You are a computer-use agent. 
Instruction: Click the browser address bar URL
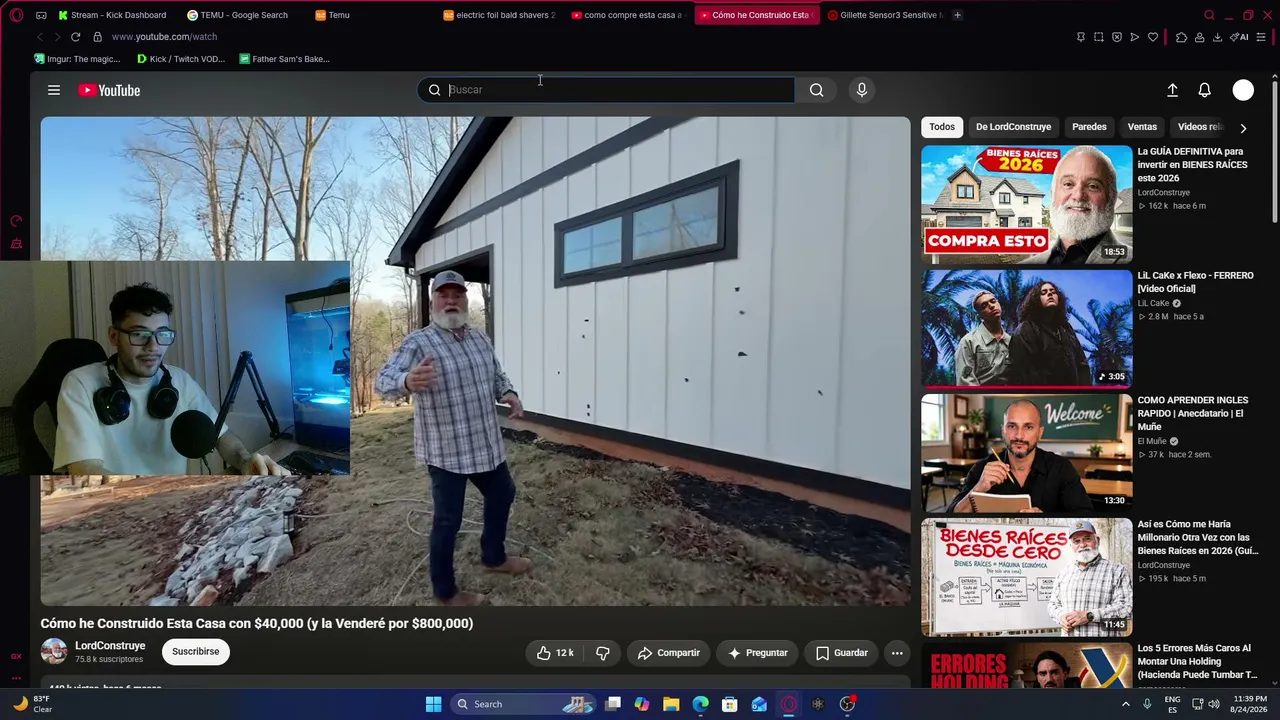click(x=164, y=37)
